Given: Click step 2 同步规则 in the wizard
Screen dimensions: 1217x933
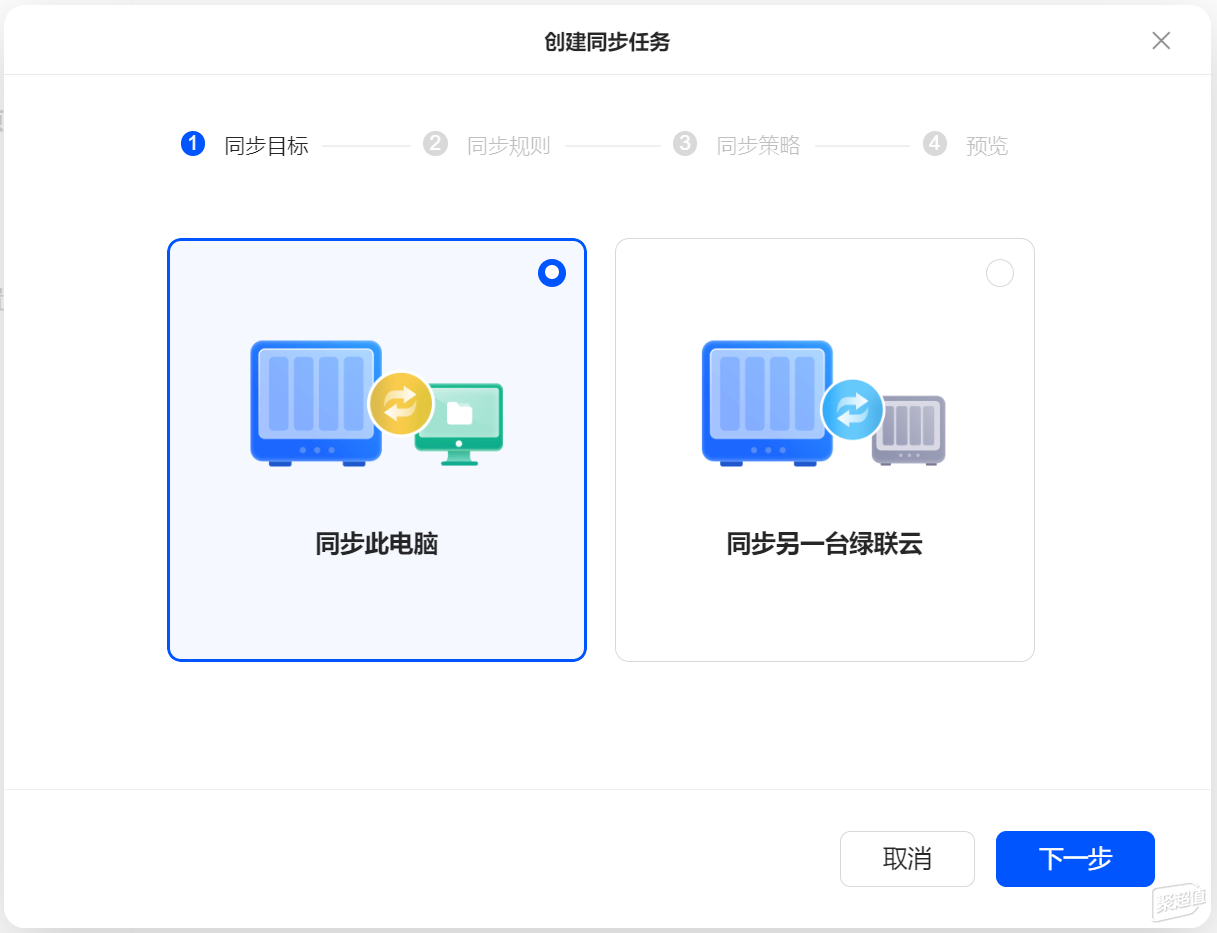Looking at the screenshot, I should pos(487,145).
